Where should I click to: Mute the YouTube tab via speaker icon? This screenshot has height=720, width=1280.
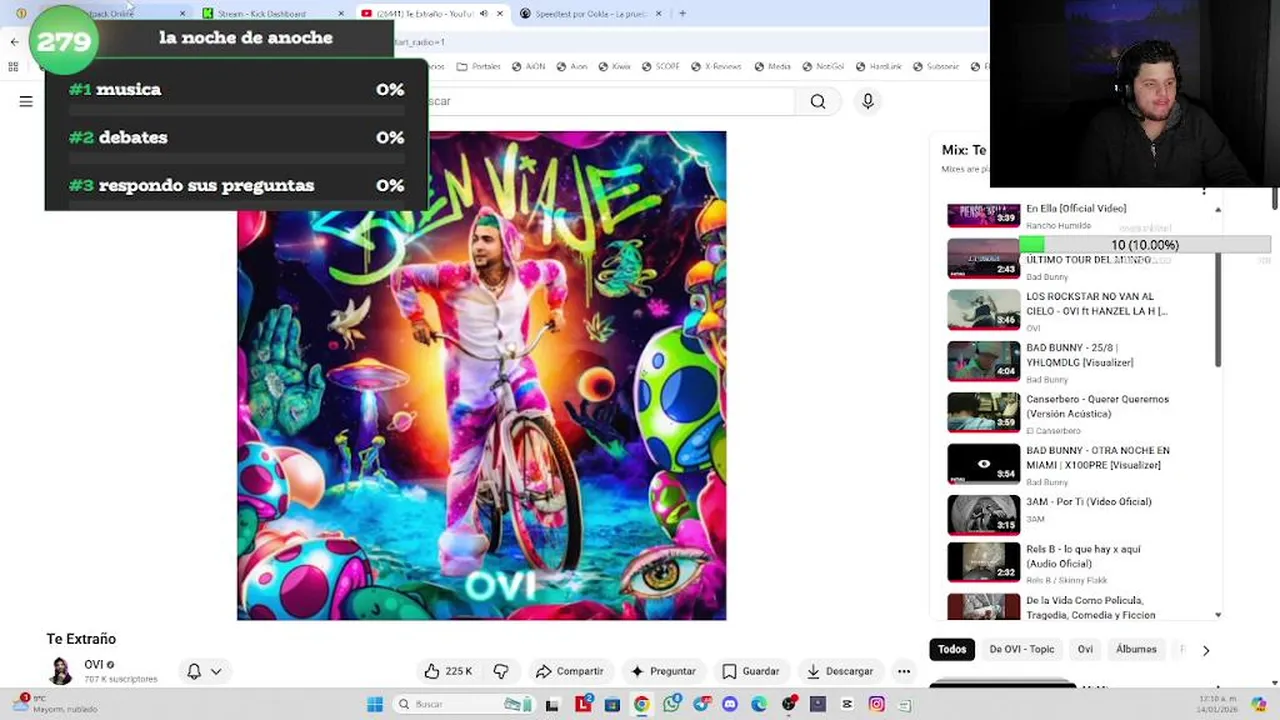pos(484,13)
